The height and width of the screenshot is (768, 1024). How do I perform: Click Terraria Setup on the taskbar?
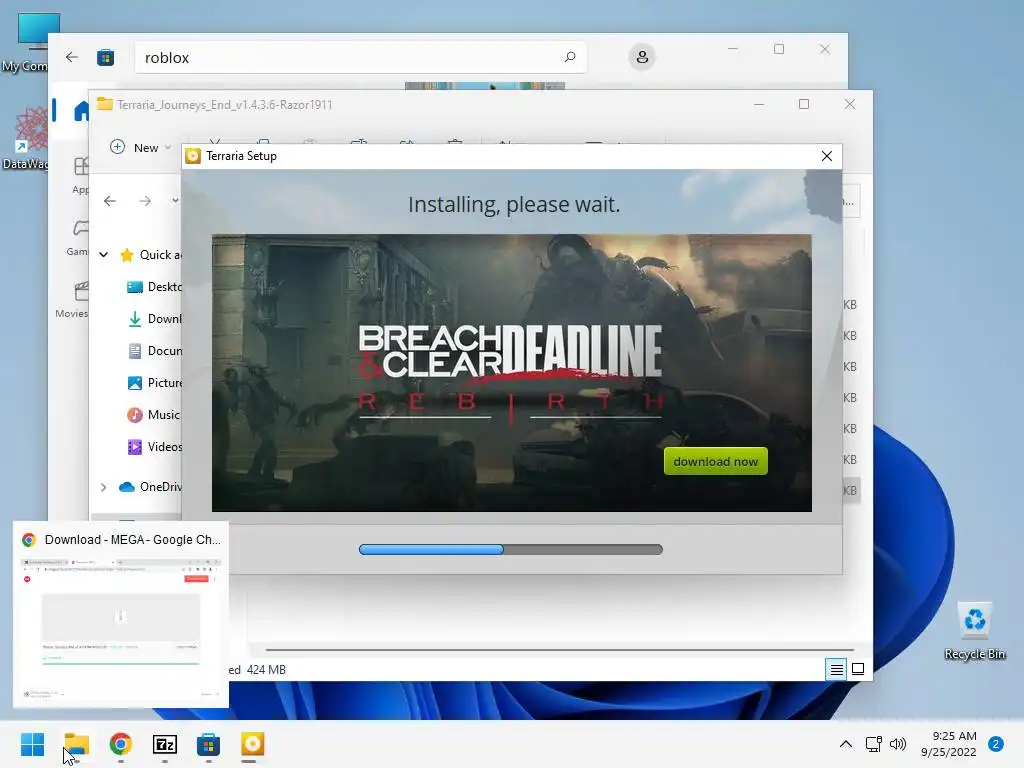(253, 744)
